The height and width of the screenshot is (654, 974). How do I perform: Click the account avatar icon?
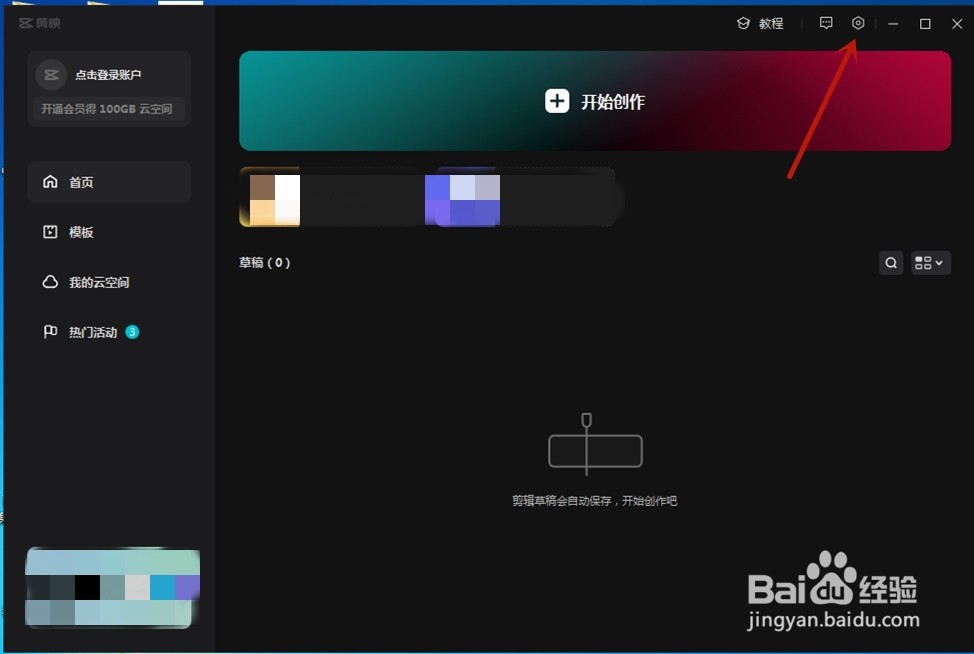pyautogui.click(x=51, y=75)
